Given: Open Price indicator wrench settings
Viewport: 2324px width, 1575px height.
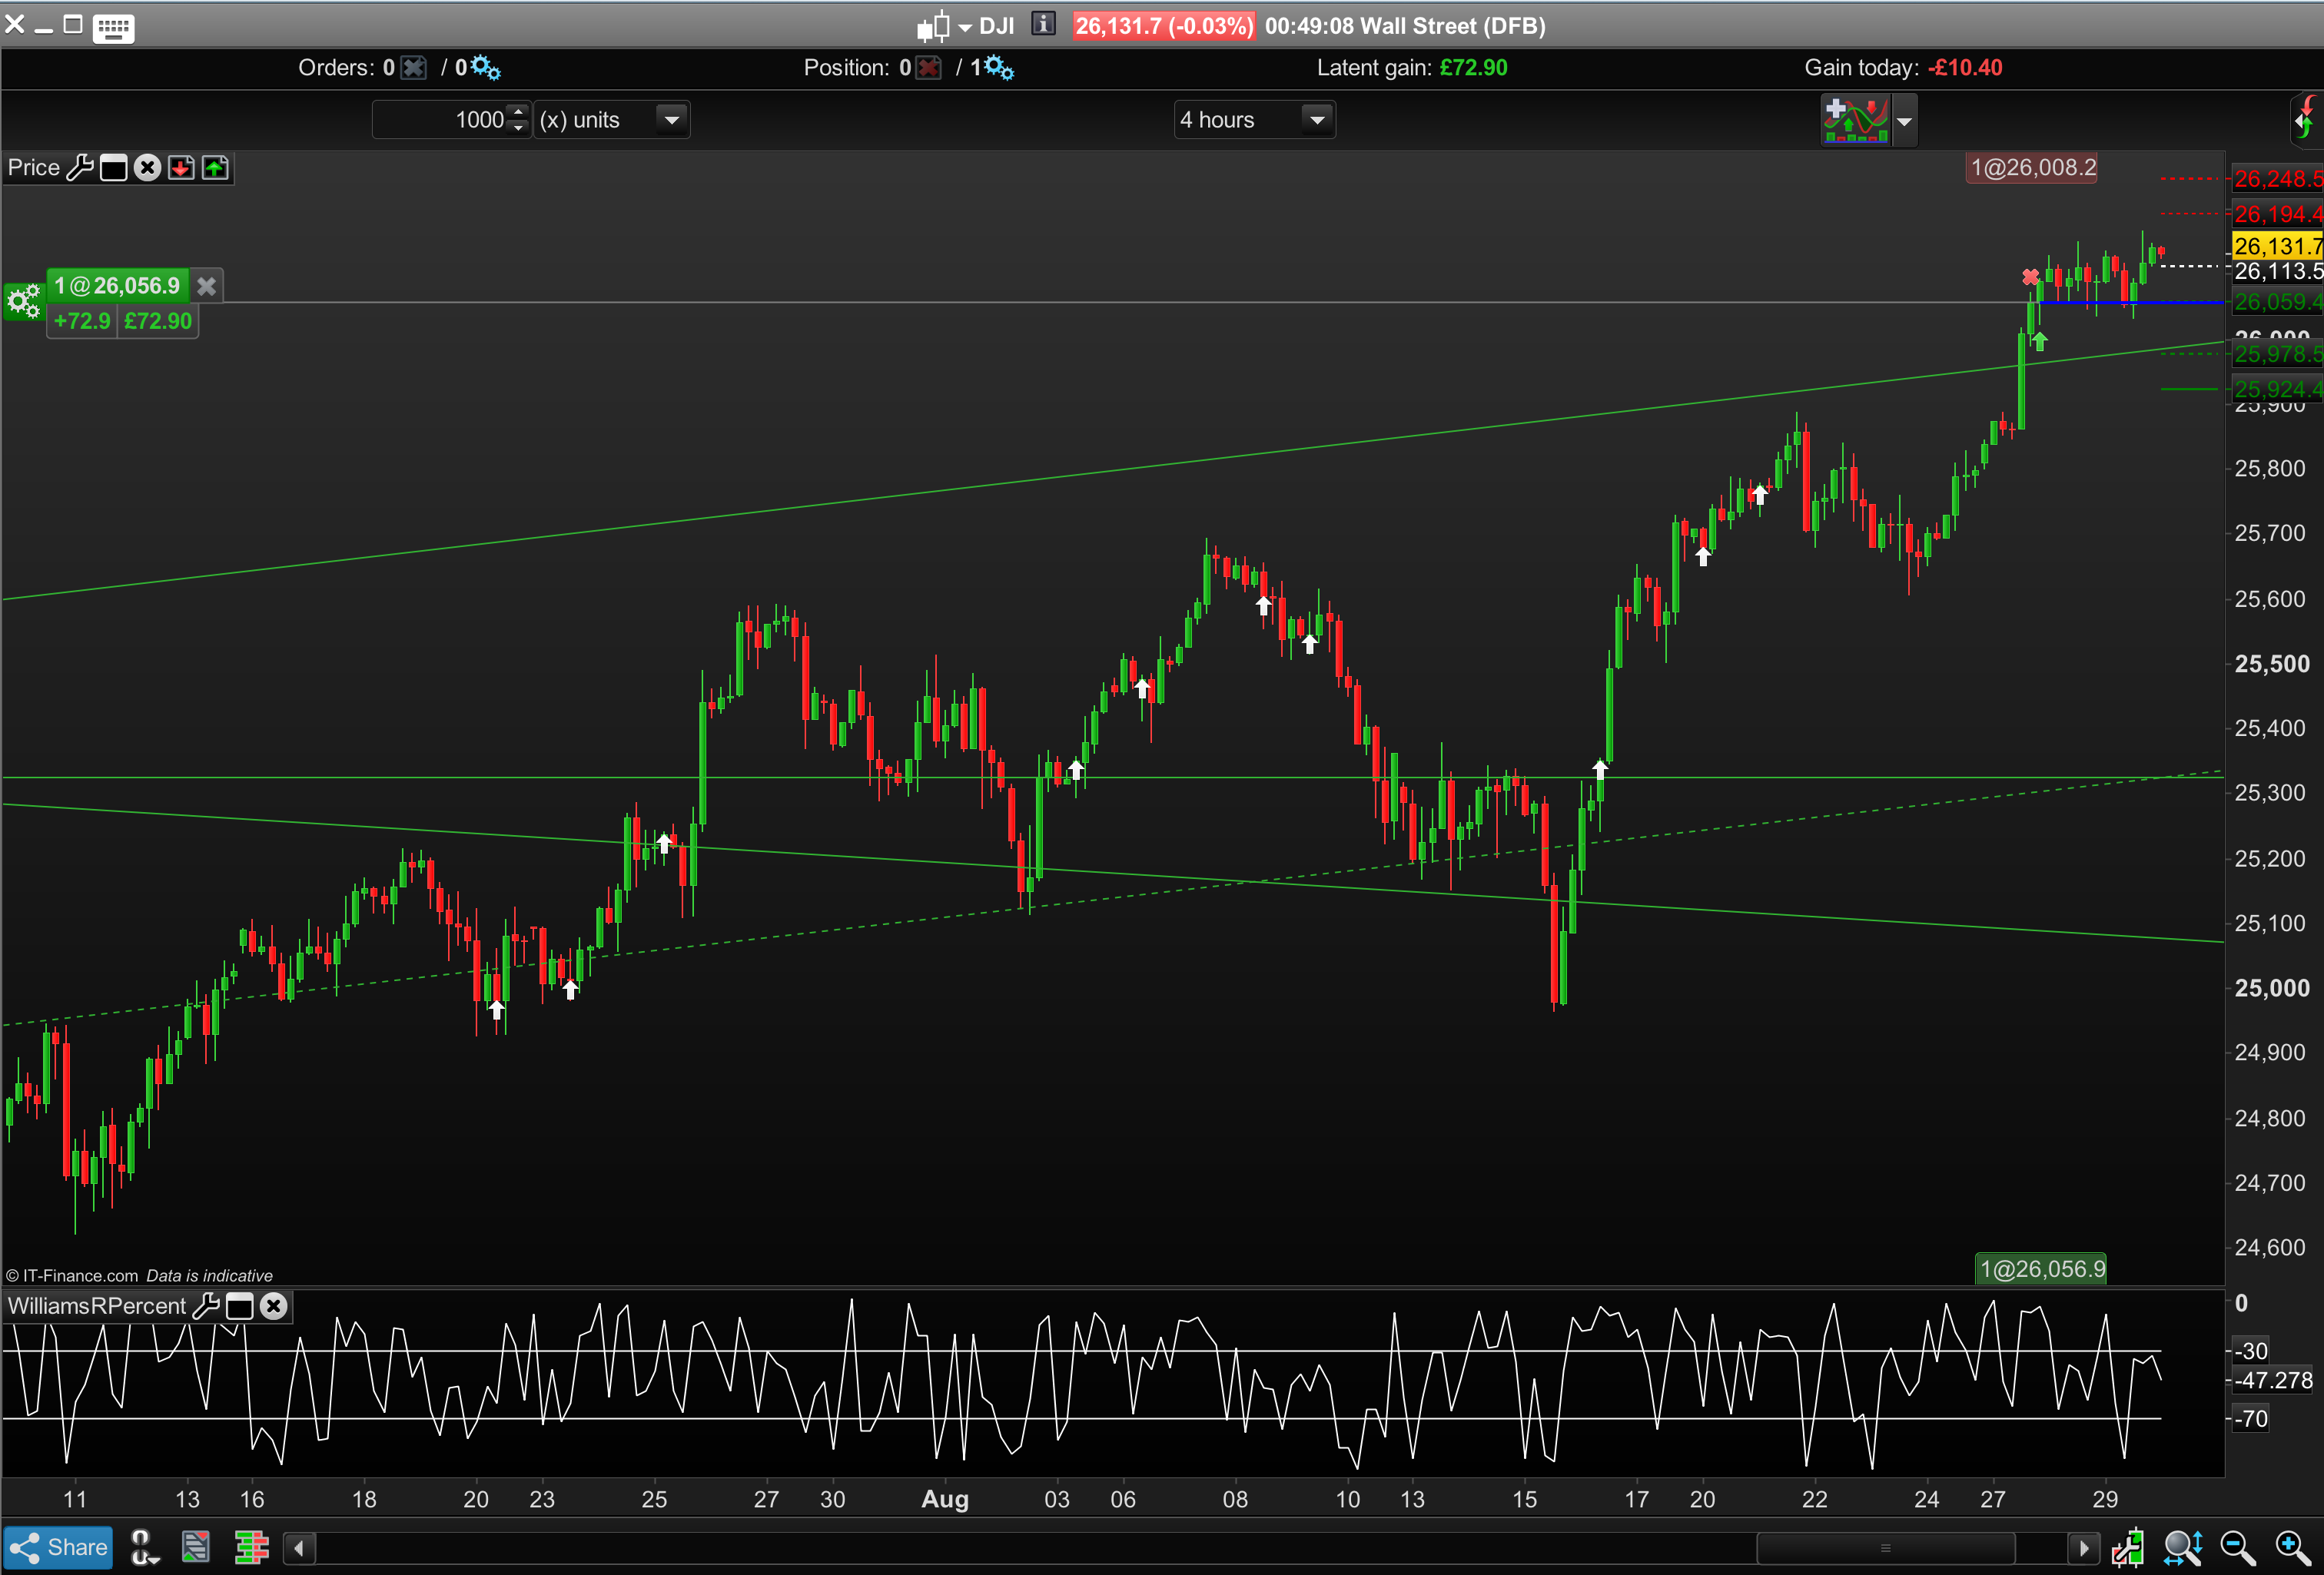Looking at the screenshot, I should pyautogui.click(x=80, y=168).
